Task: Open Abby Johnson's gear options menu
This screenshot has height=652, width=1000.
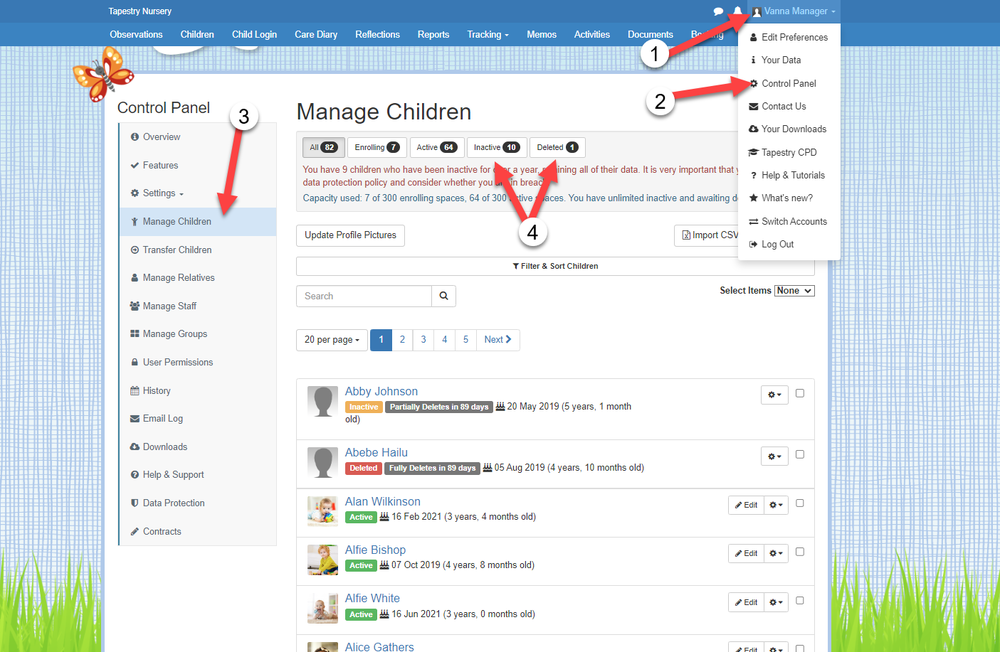Action: click(x=775, y=395)
